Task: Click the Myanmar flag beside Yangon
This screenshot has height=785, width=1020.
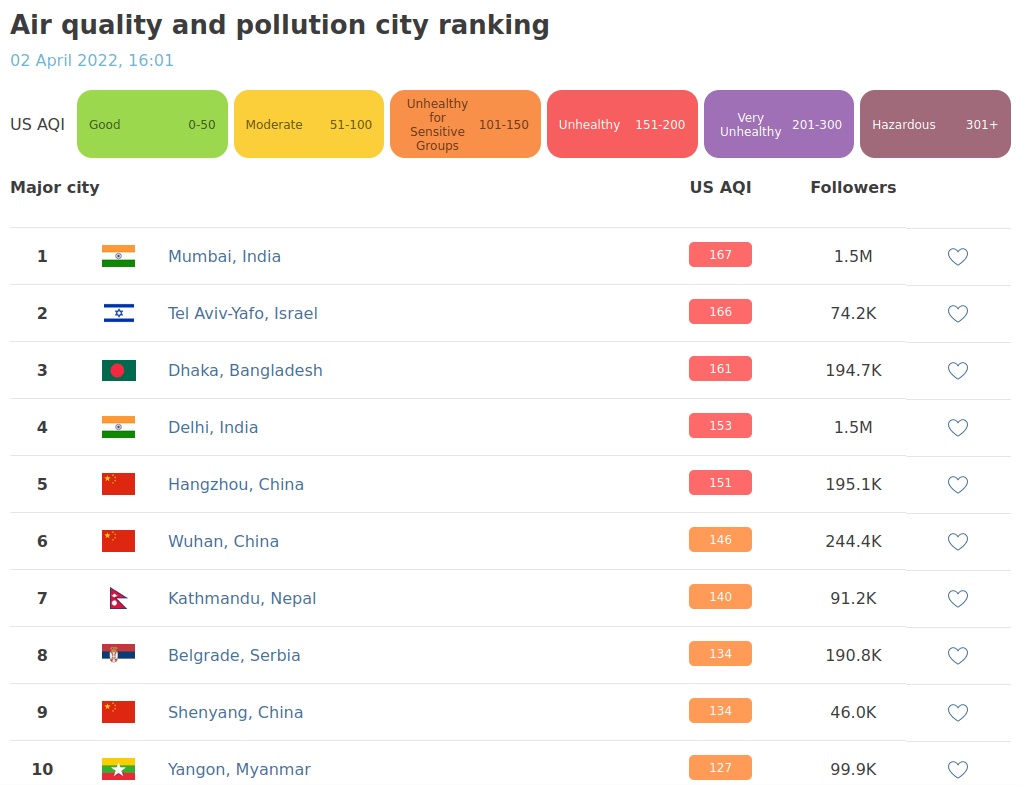Action: click(x=118, y=769)
